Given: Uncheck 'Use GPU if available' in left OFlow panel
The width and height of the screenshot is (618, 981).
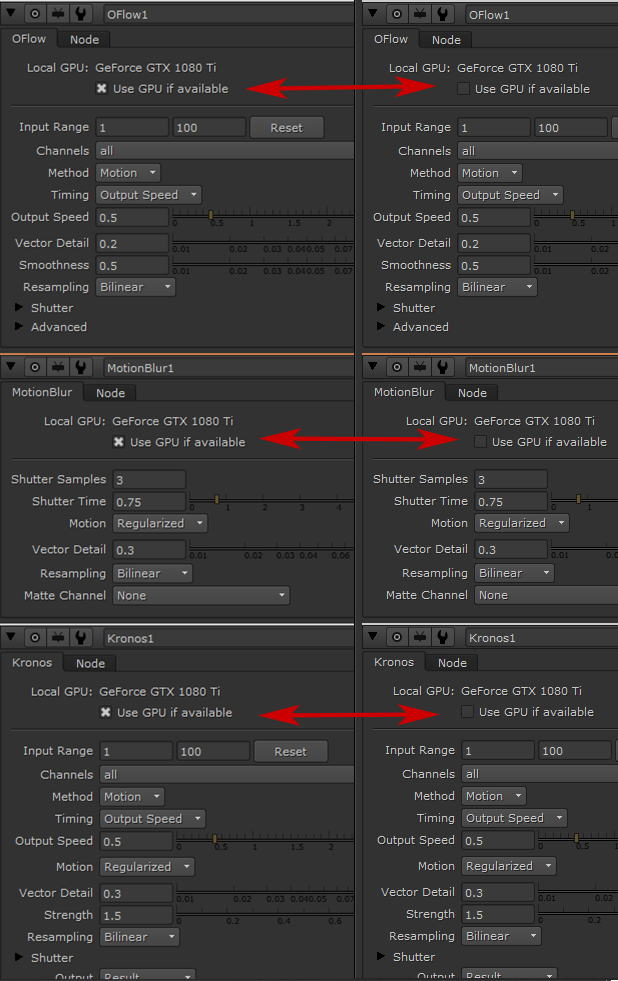Looking at the screenshot, I should click(102, 89).
